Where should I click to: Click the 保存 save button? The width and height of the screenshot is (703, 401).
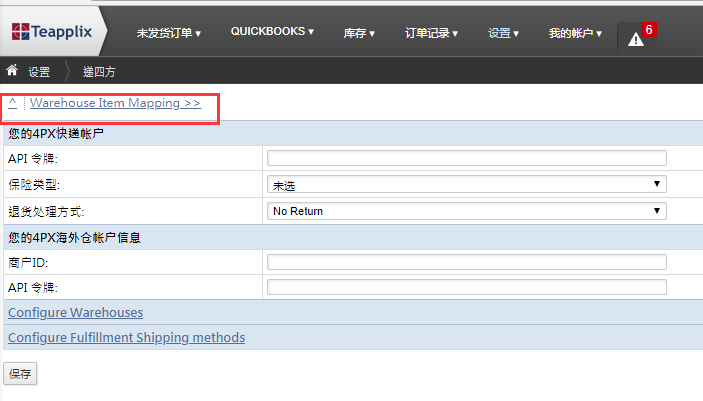click(x=20, y=374)
